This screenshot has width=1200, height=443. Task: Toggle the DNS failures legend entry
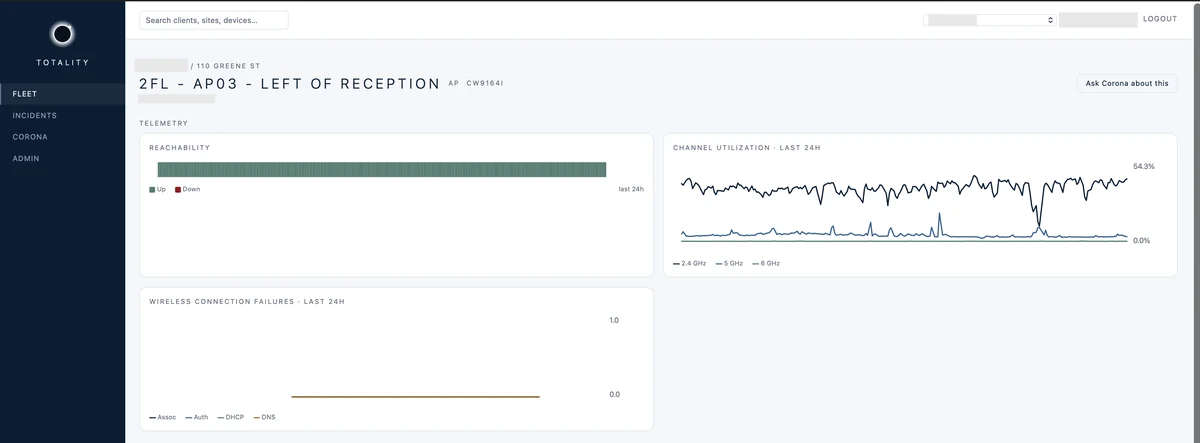click(264, 417)
